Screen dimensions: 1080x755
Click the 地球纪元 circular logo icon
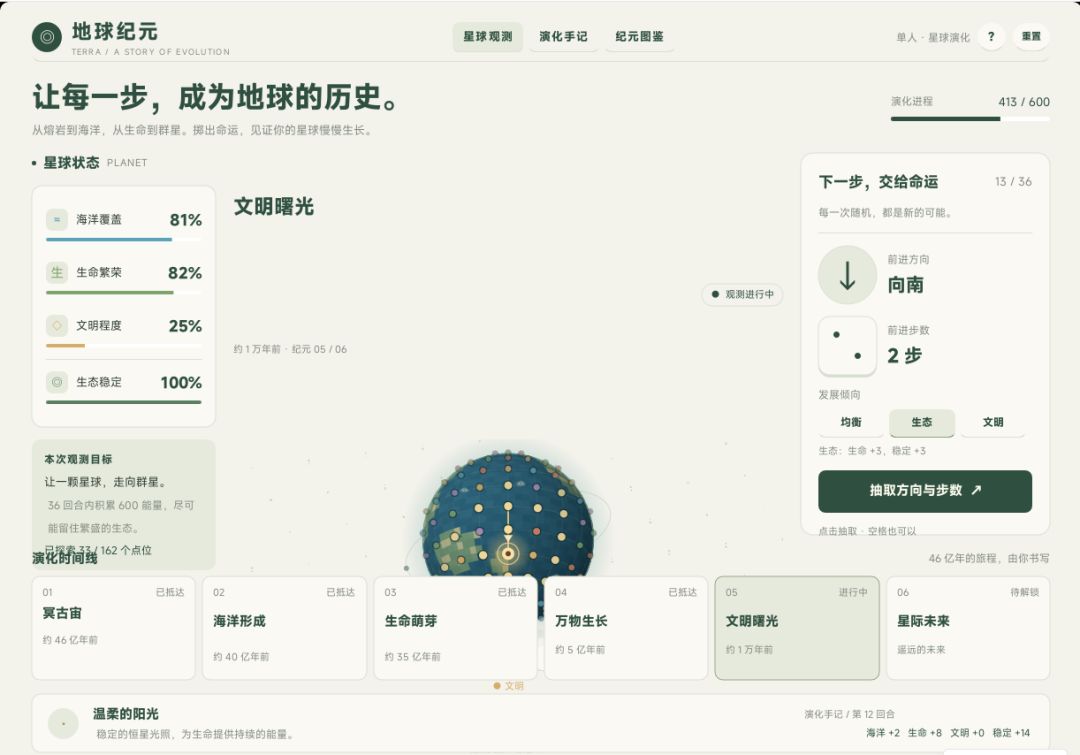[x=47, y=37]
